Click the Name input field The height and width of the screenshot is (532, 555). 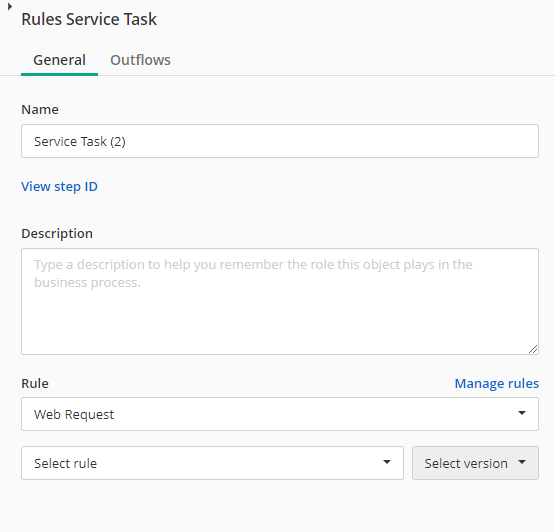pos(280,141)
